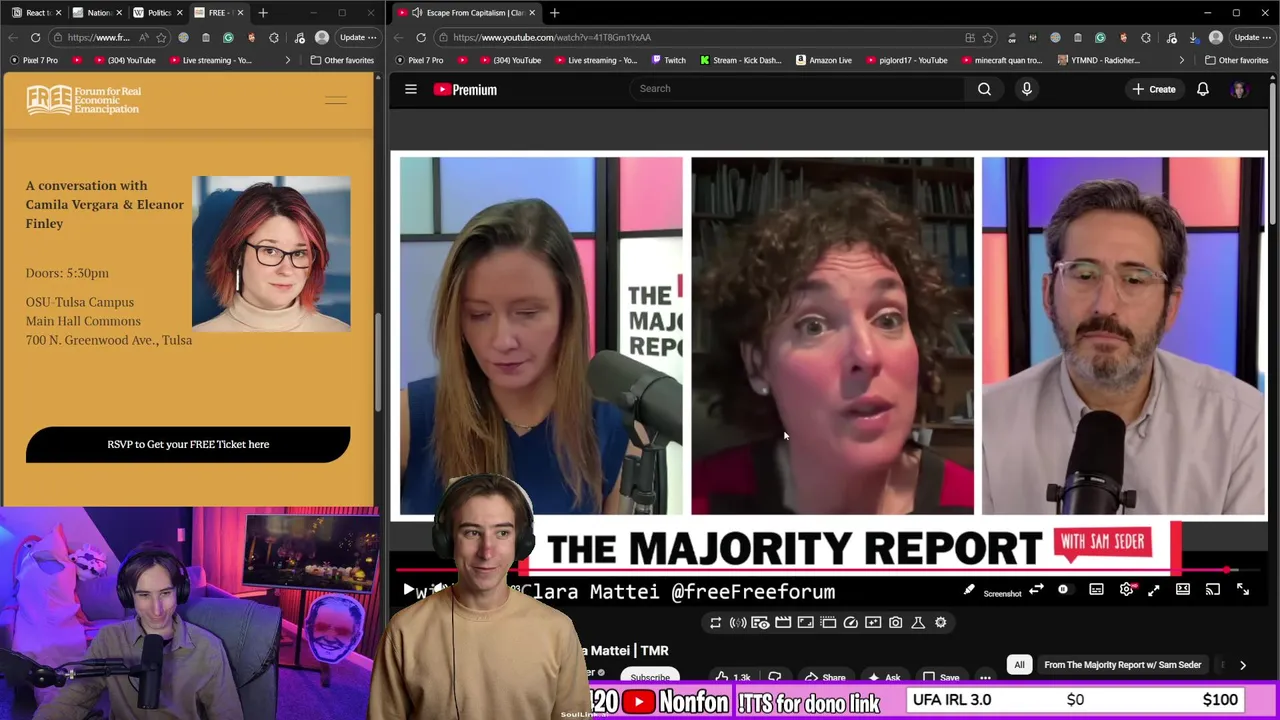Click the Ask button under the video
Image resolution: width=1280 pixels, height=720 pixels.
tap(884, 677)
